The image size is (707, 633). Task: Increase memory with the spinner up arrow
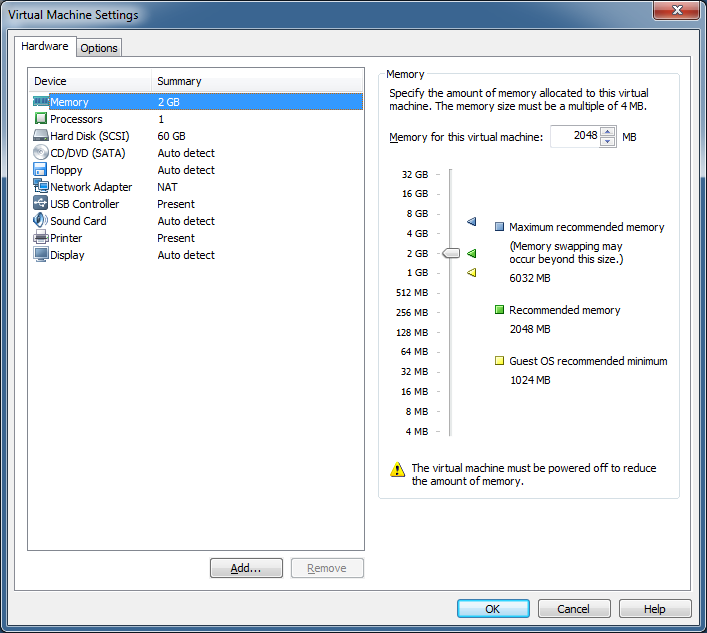tap(608, 132)
